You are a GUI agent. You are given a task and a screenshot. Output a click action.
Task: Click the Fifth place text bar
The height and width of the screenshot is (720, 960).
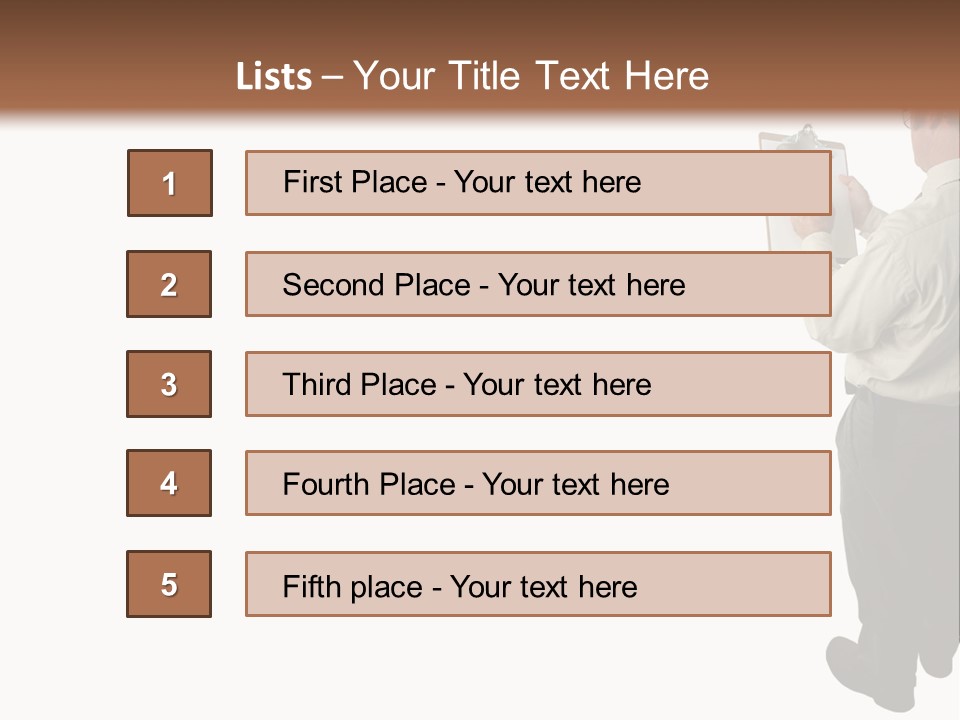[x=538, y=584]
